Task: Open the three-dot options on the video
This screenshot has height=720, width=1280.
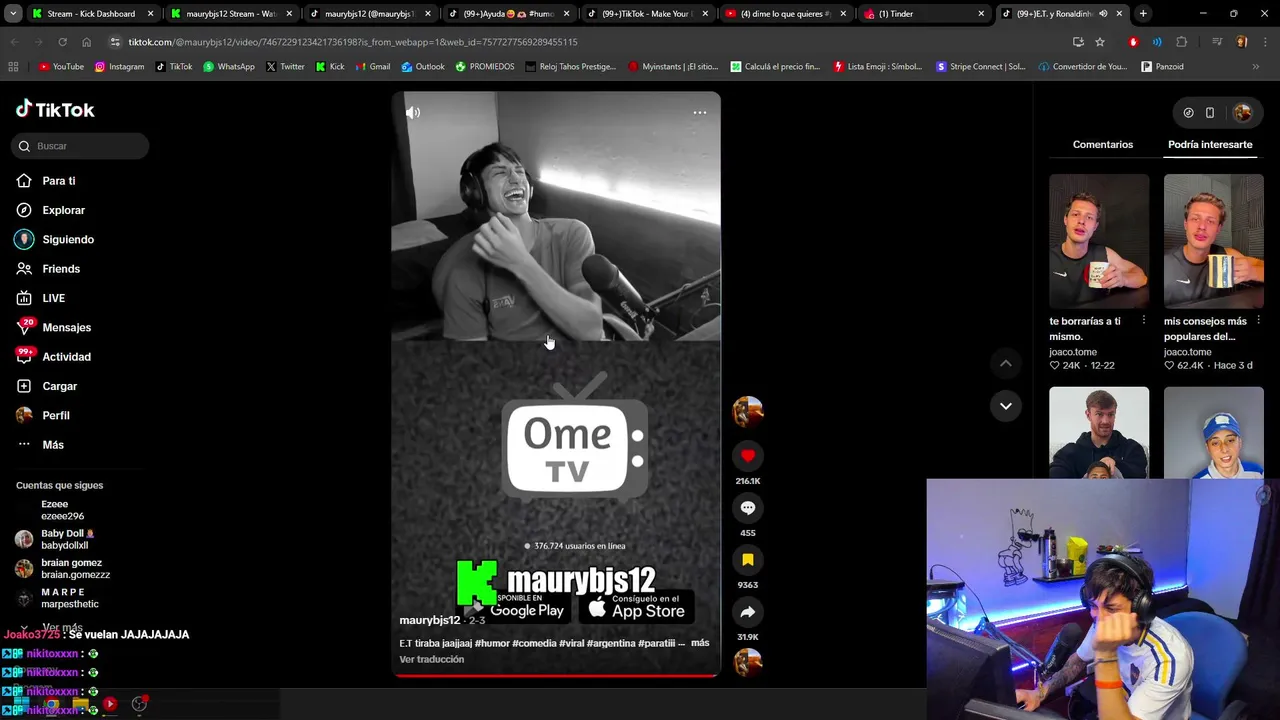Action: pyautogui.click(x=700, y=113)
